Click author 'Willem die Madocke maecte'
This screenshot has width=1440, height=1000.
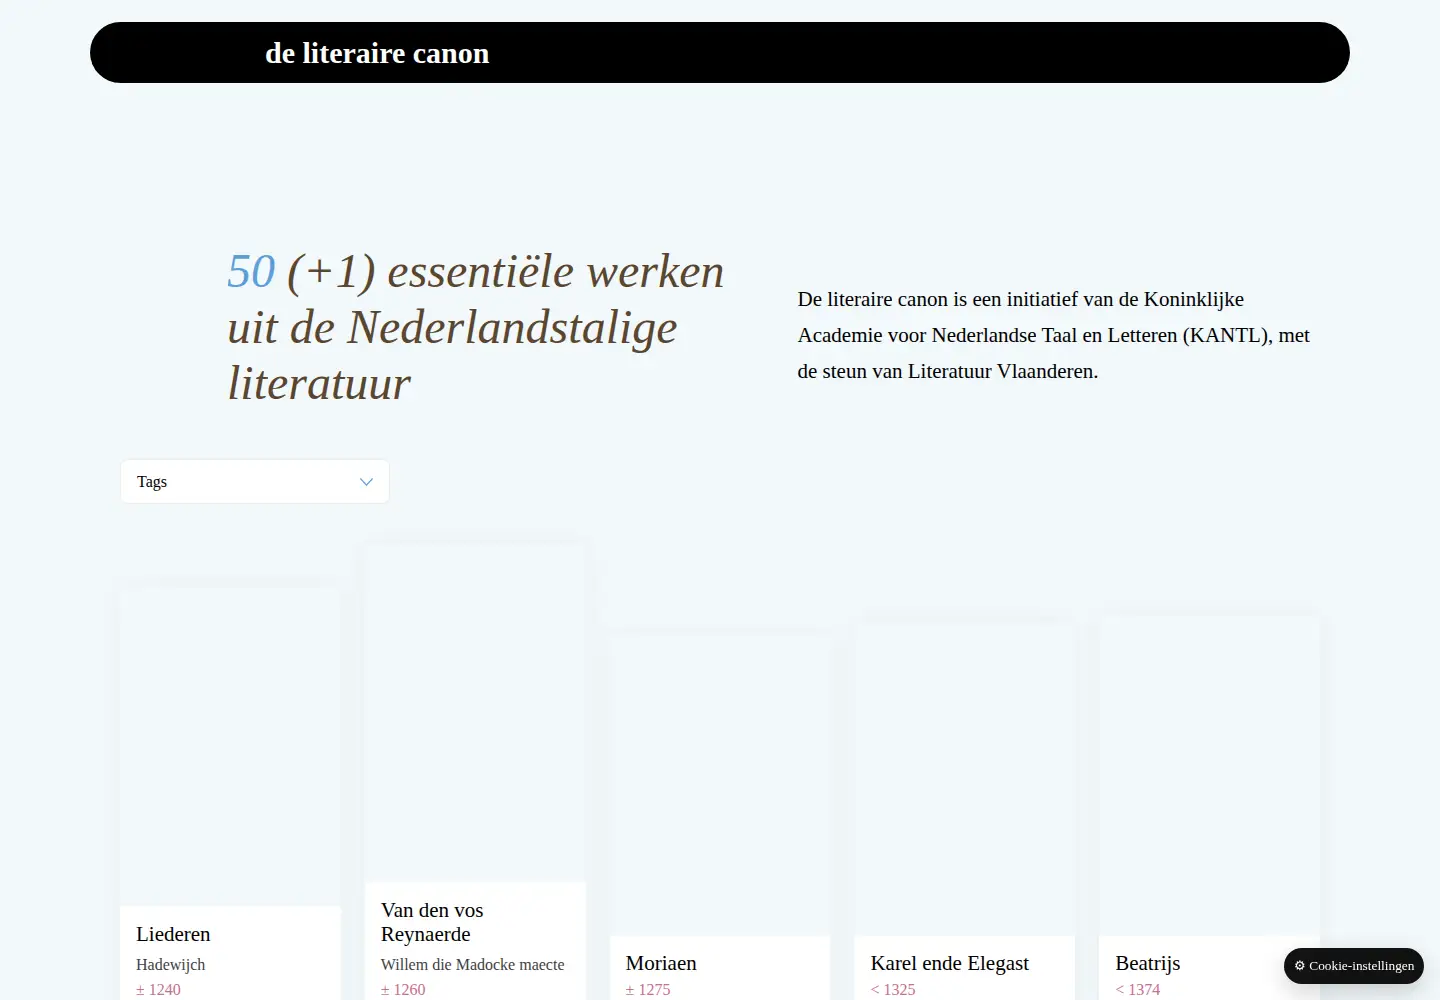tap(473, 965)
